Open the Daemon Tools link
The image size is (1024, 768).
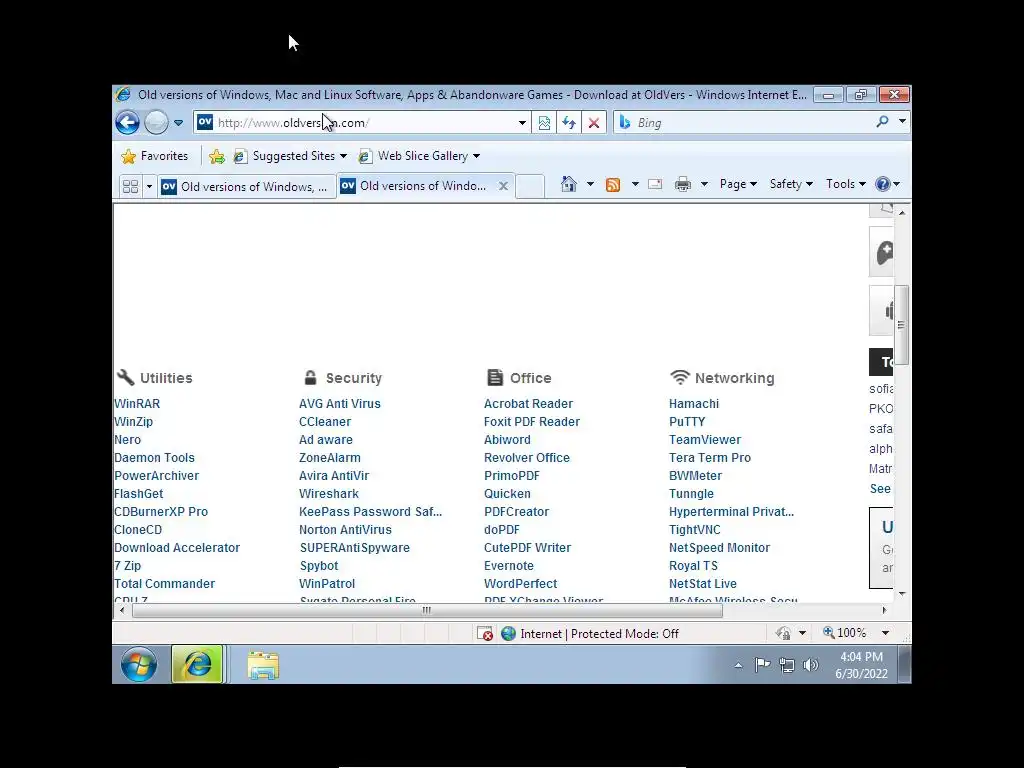tap(154, 458)
